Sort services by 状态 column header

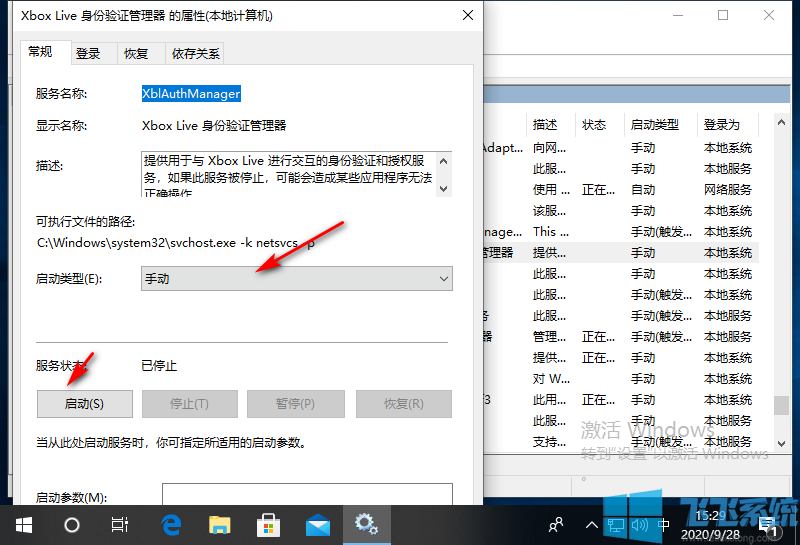pyautogui.click(x=599, y=125)
